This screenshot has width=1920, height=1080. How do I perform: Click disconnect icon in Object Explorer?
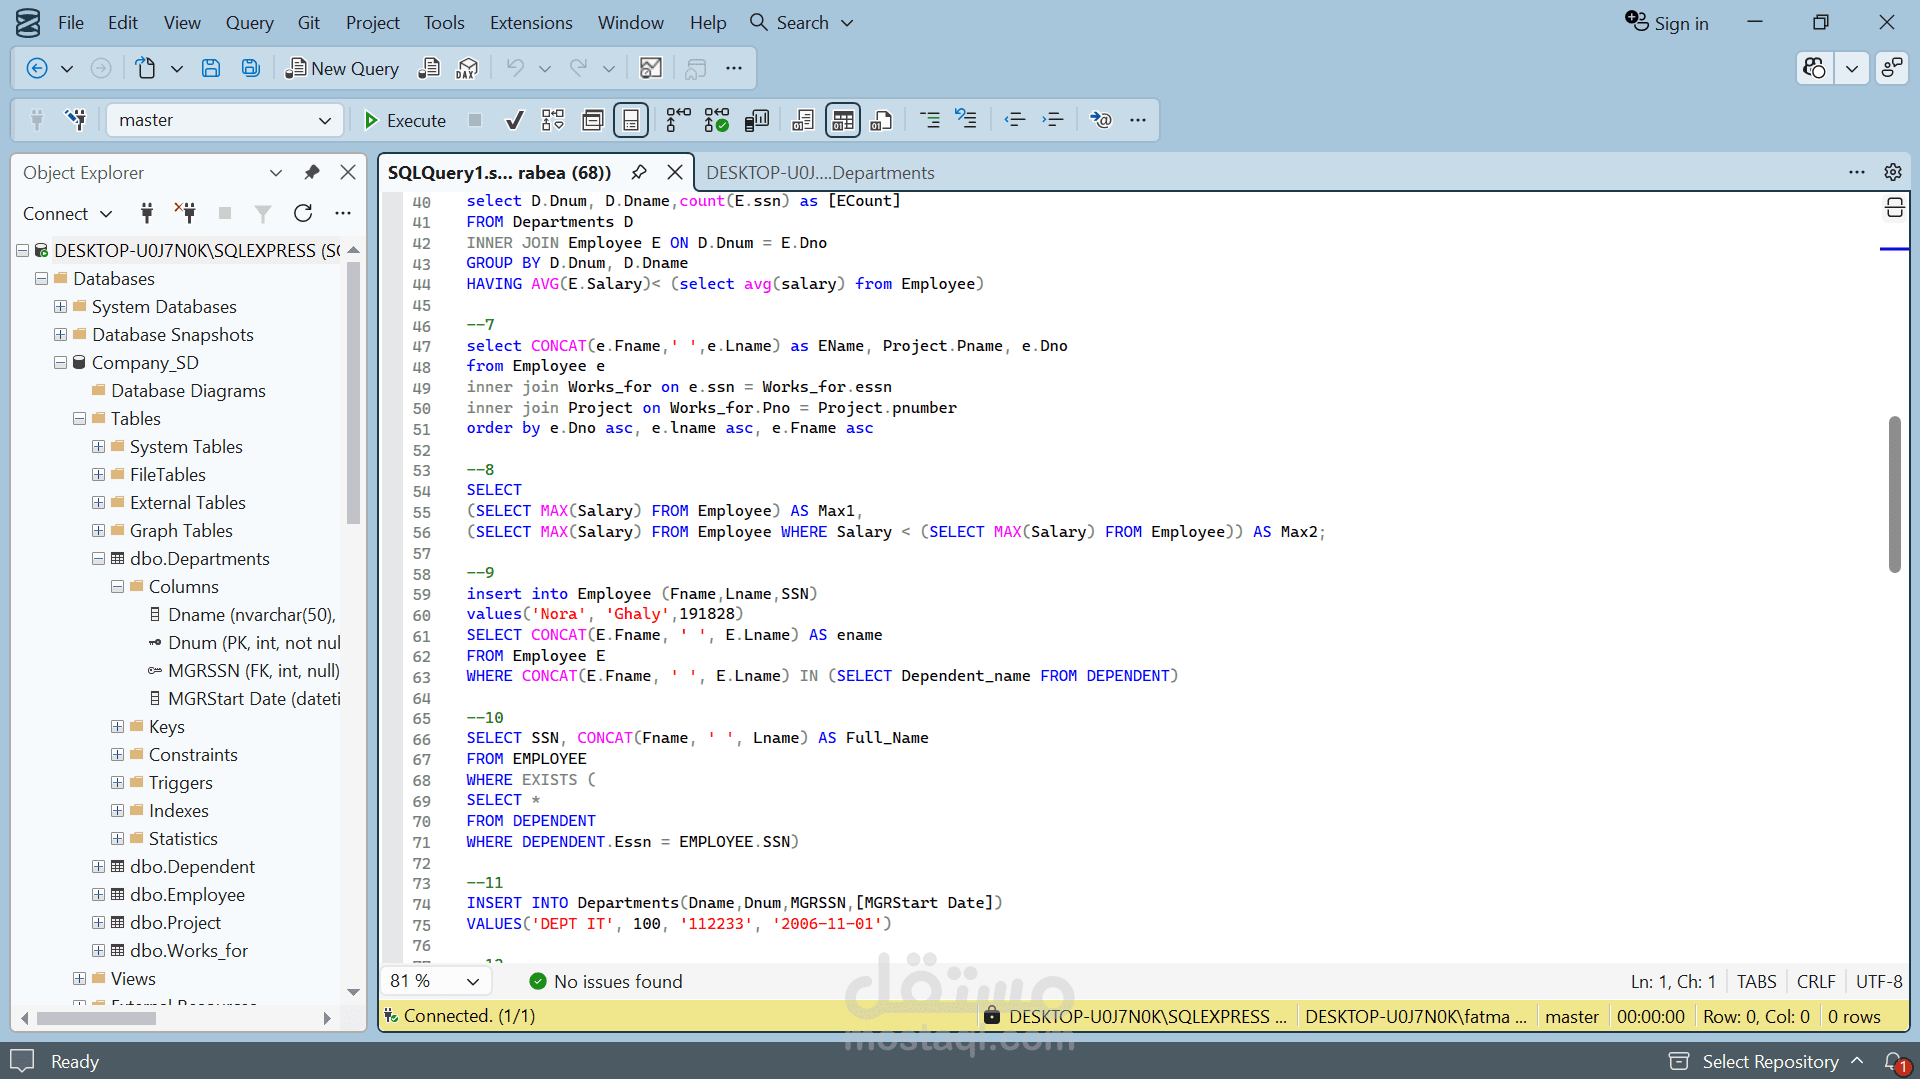[185, 213]
